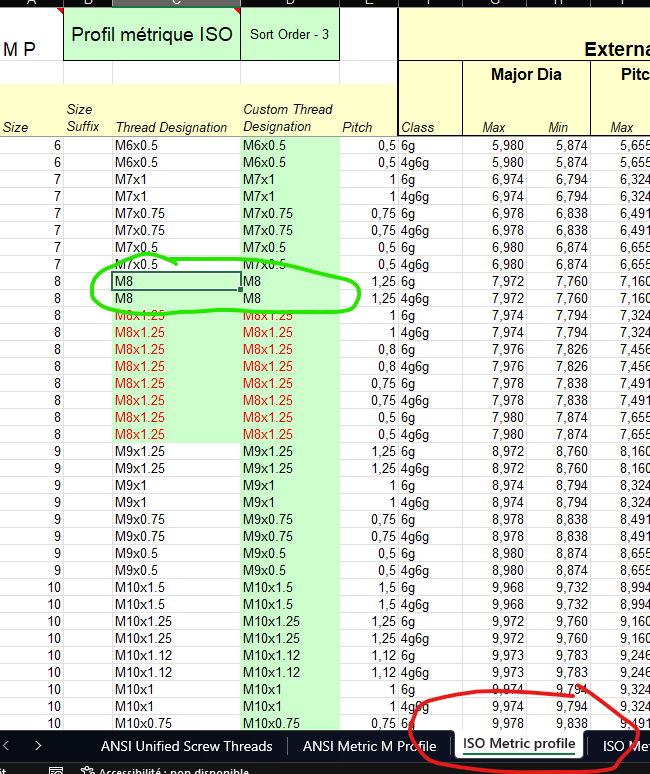Select the Custom Thread Designation header cell
Viewport: 650px width, 774px height.
pos(290,110)
